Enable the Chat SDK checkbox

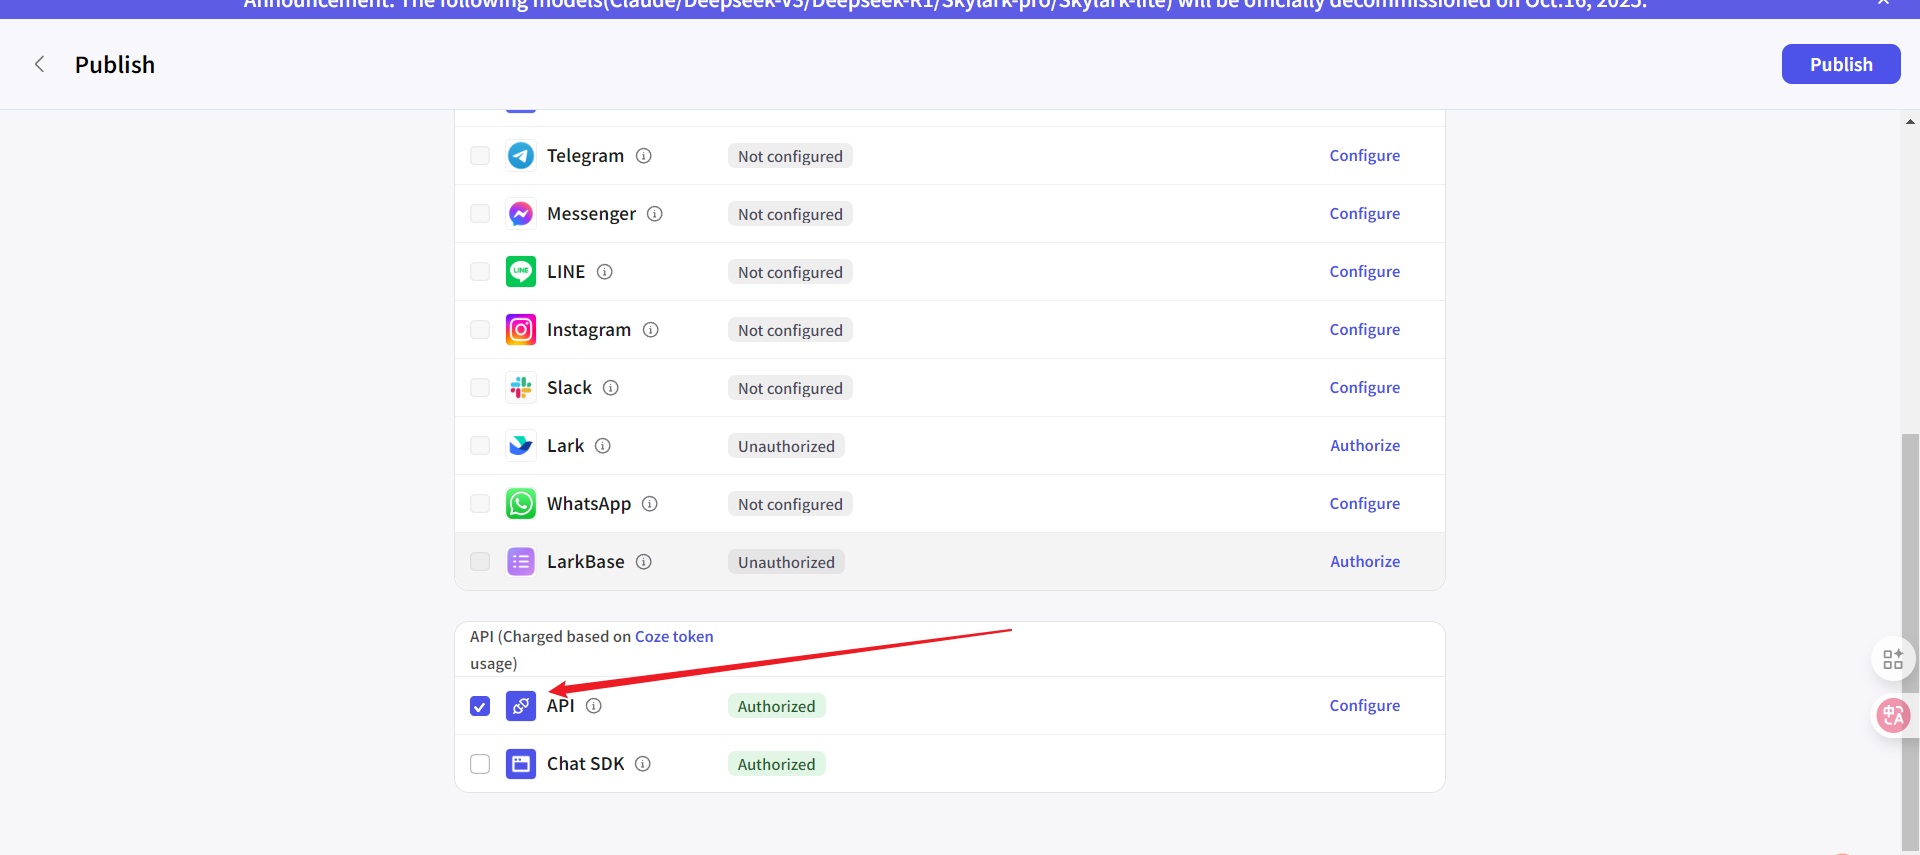[480, 764]
